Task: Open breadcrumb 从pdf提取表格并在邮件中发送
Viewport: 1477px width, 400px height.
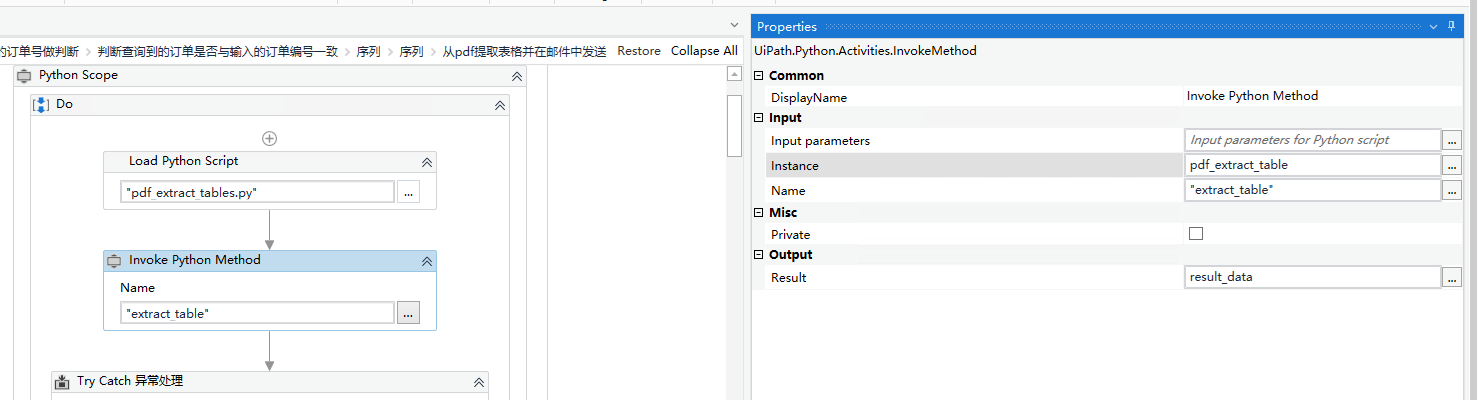Action: [x=524, y=51]
